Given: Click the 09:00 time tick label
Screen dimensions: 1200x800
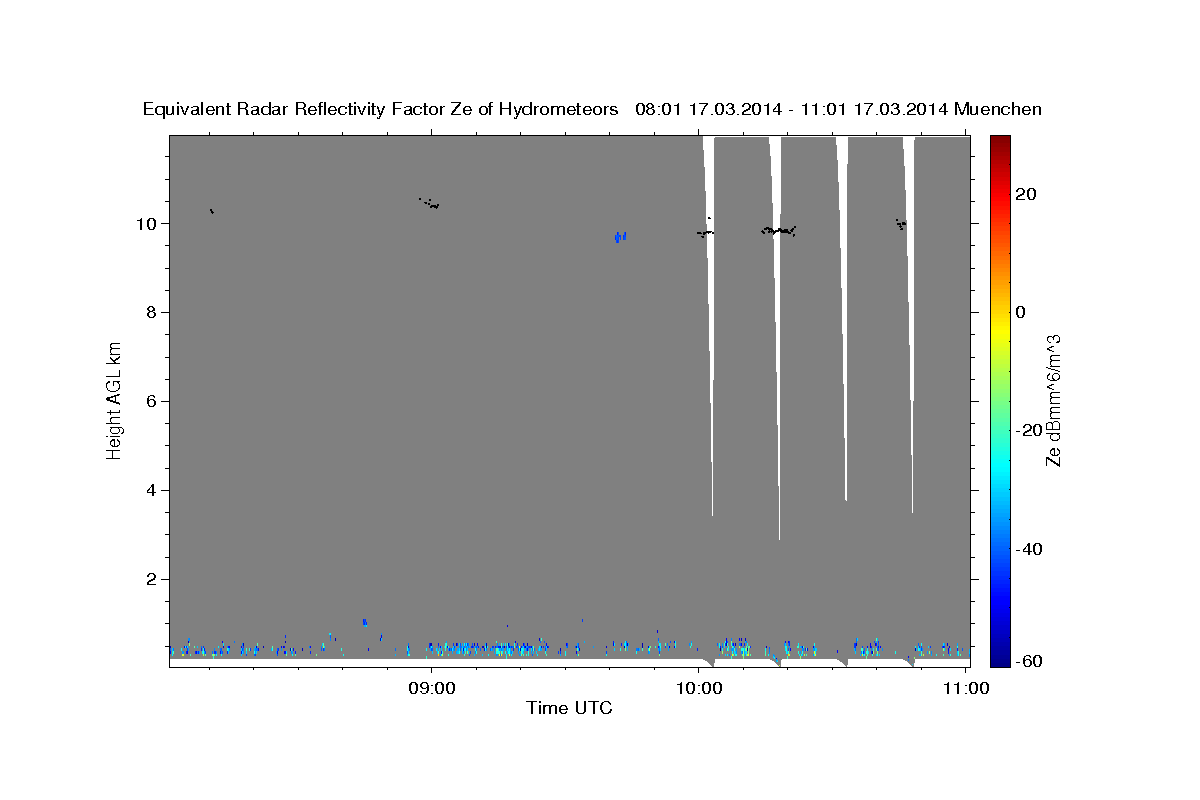Looking at the screenshot, I should click(432, 688).
